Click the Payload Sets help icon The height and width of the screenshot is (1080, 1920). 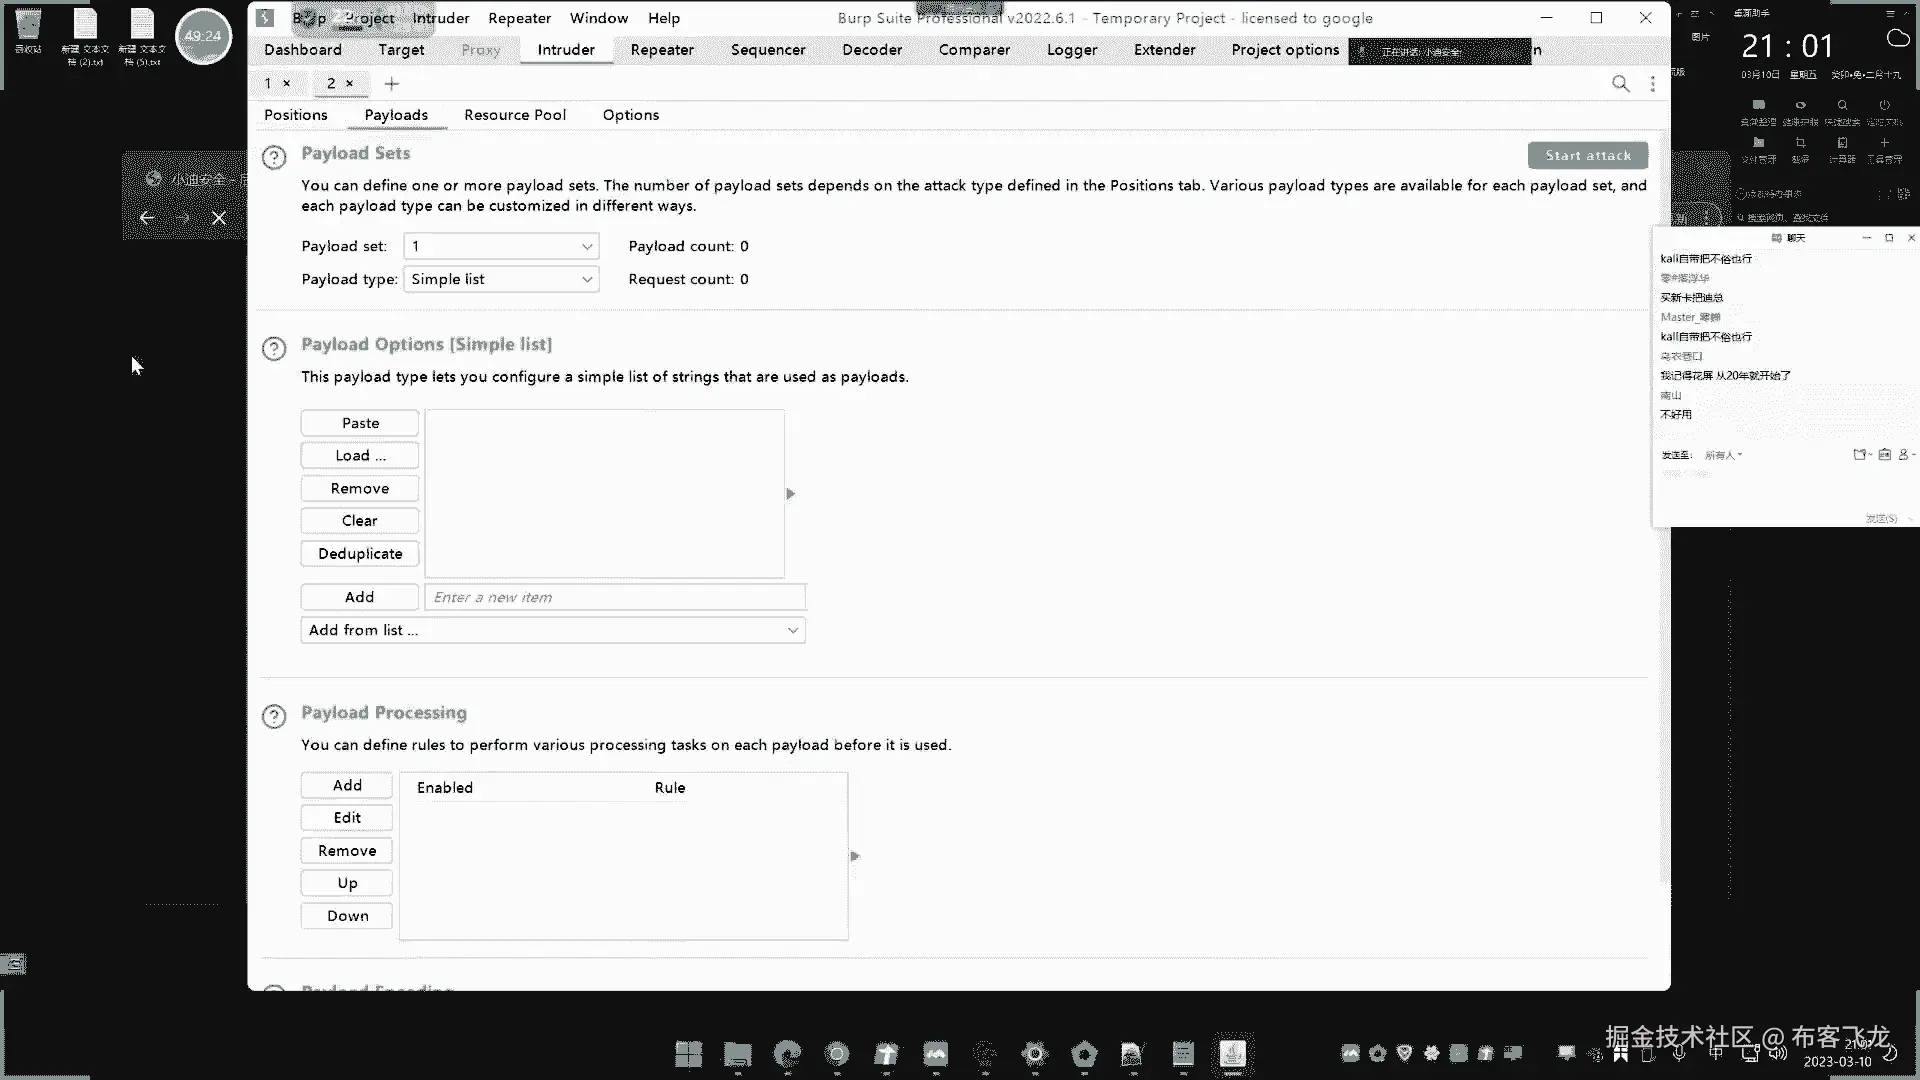(274, 157)
